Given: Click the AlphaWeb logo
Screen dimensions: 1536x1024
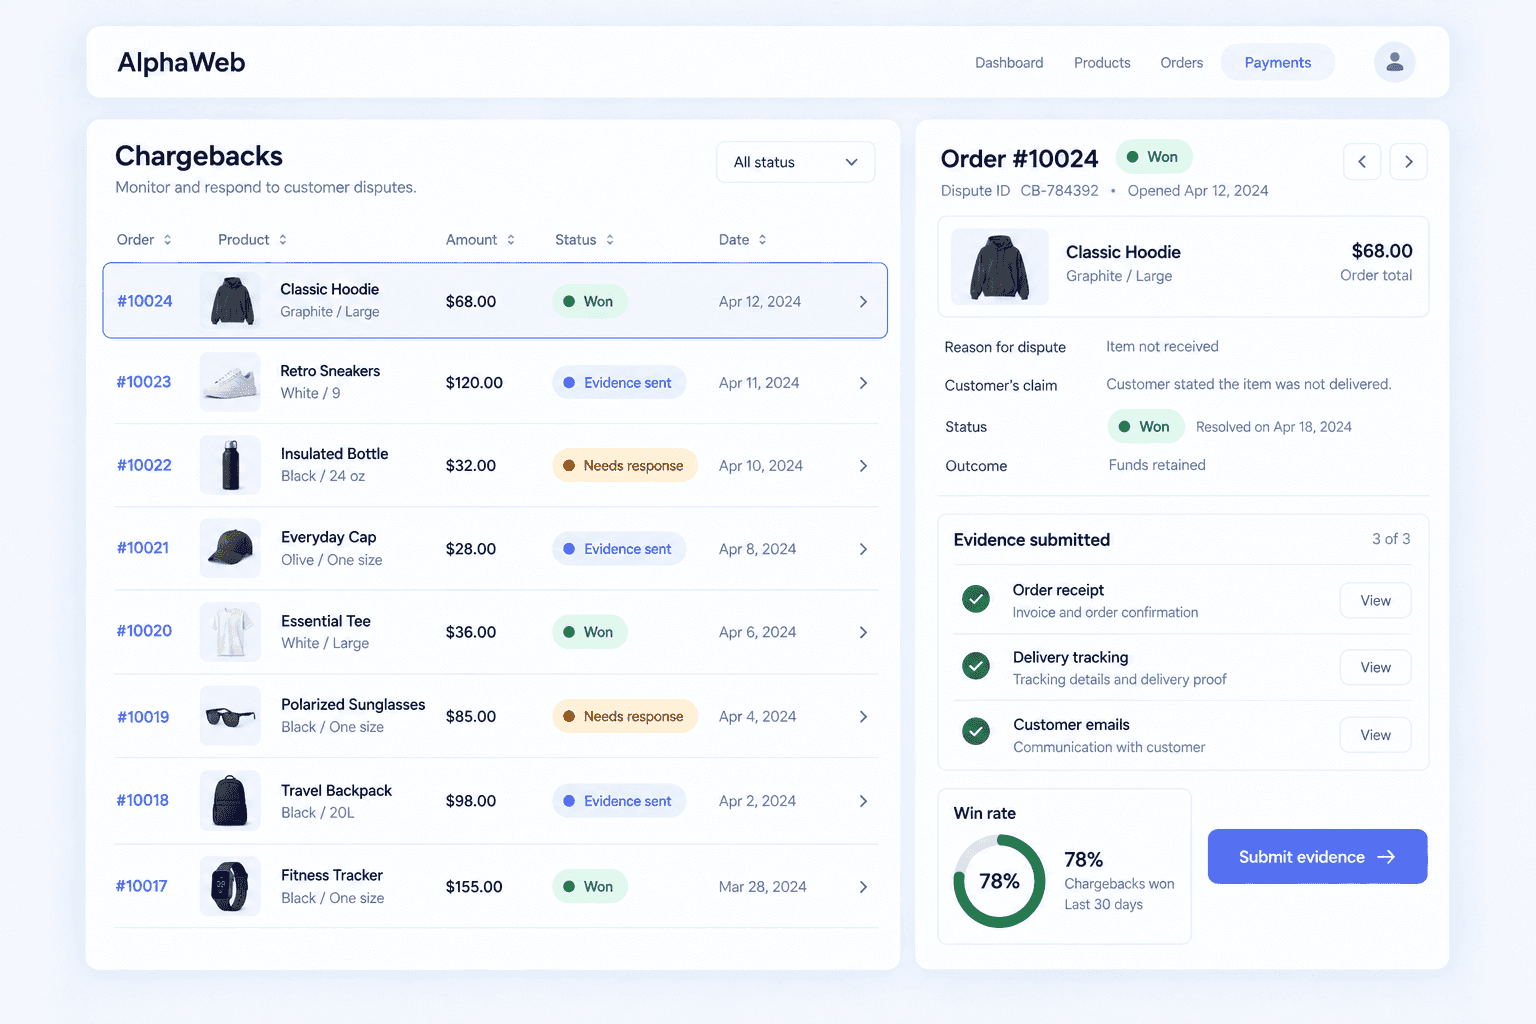Looking at the screenshot, I should pos(181,62).
